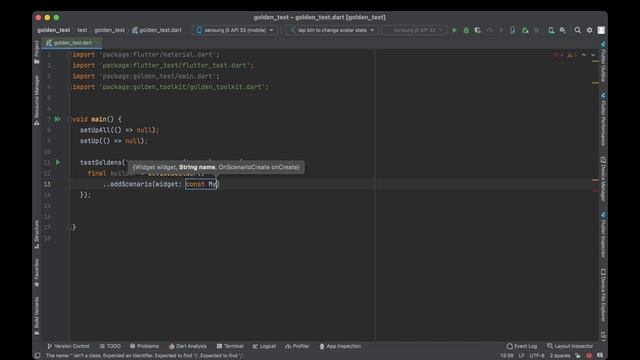Open the TODO tool tab
Screen dimensions: 640x360
(110, 346)
